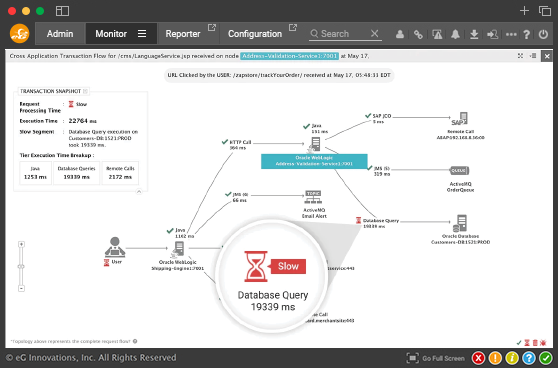Viewport: 558px width, 368px height.
Task: Click the large hourglass slow icon
Action: [x=256, y=267]
